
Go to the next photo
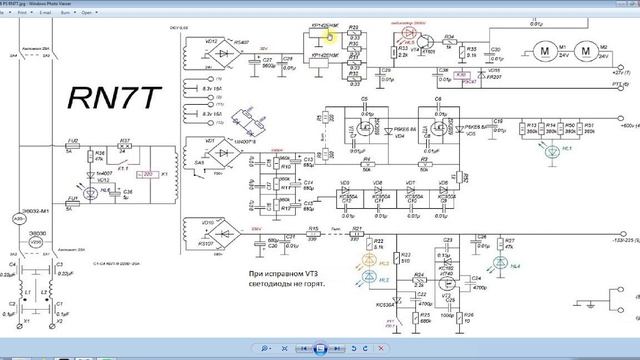tap(337, 349)
